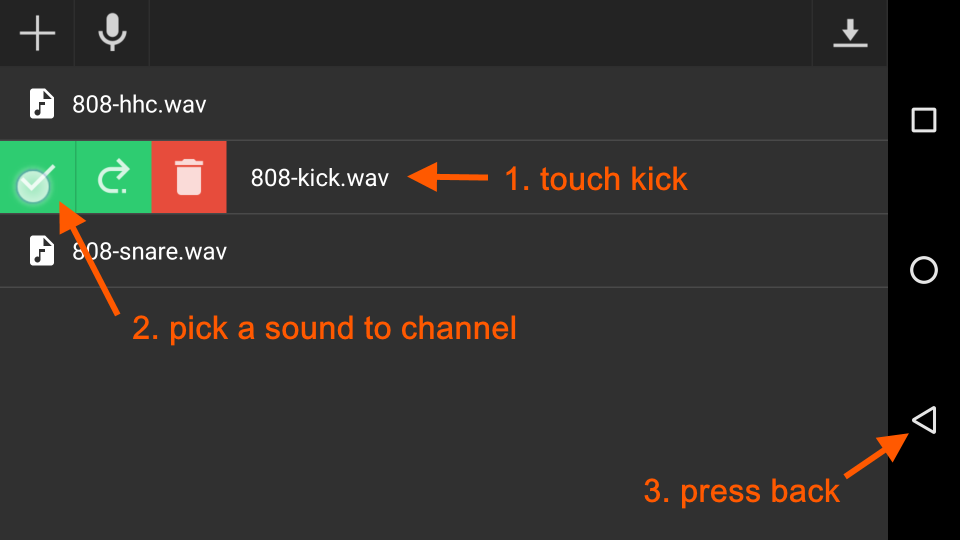Tap empty toolbar space right of the microphone
960x540 pixels.
click(x=480, y=34)
